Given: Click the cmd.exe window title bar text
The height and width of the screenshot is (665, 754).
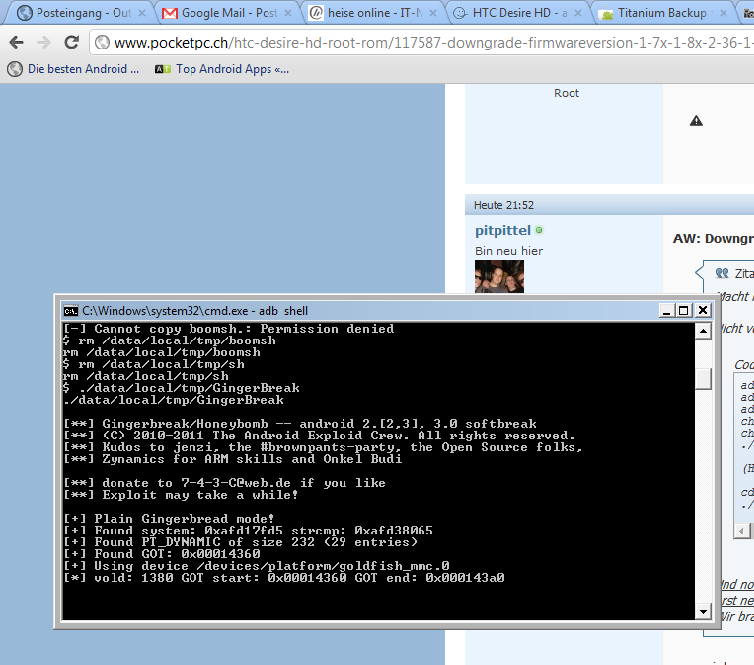Looking at the screenshot, I should [195, 311].
